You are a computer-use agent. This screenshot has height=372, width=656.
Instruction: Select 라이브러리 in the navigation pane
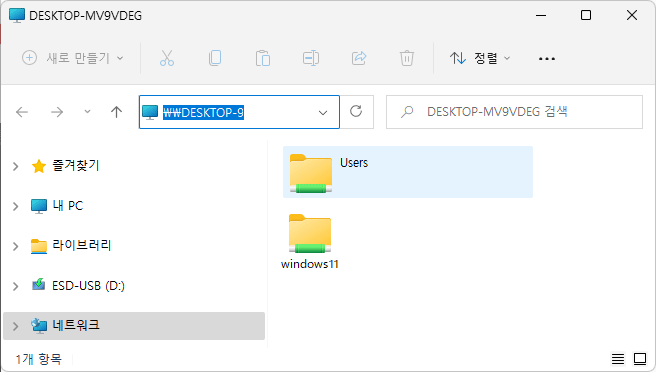(x=82, y=246)
